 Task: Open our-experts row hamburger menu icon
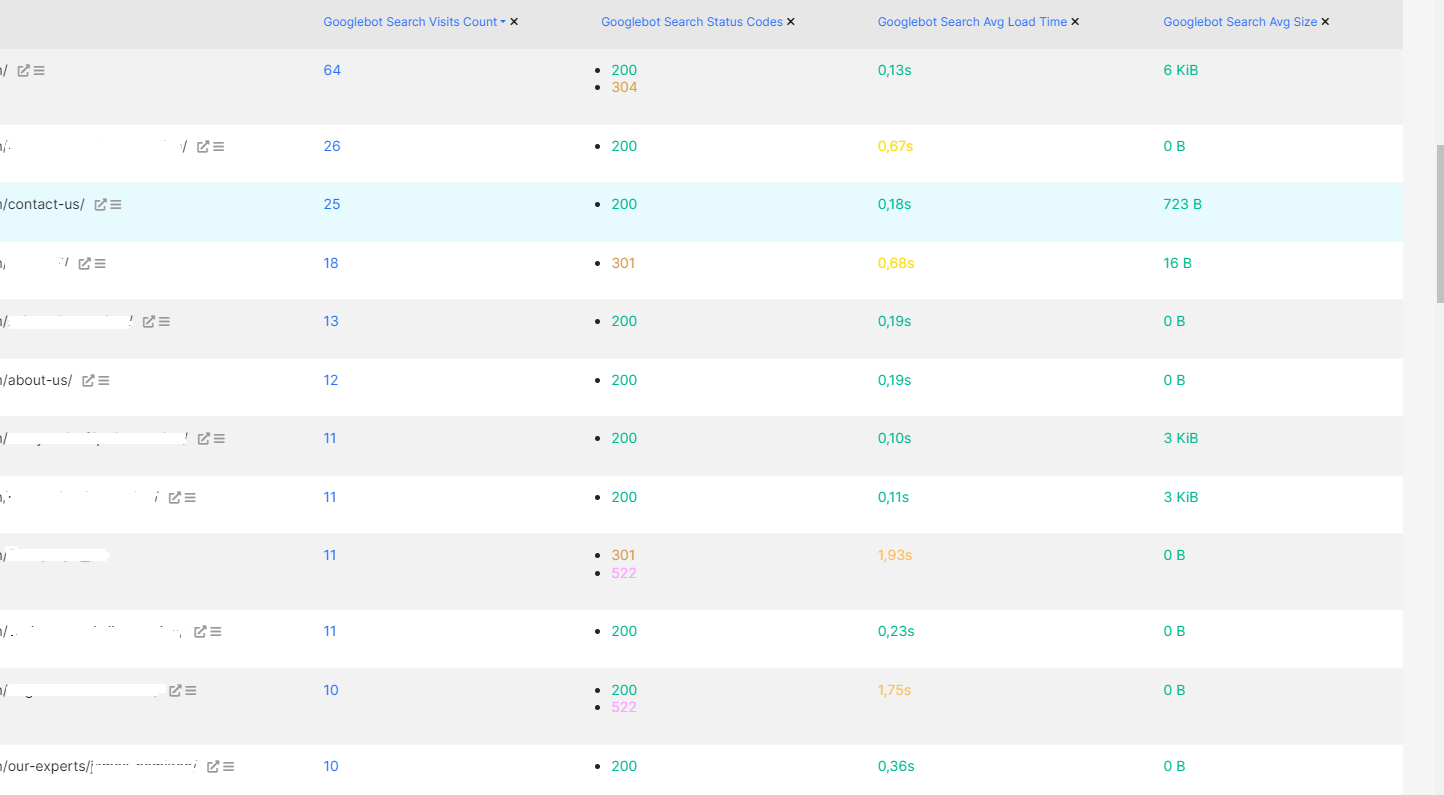pyautogui.click(x=228, y=767)
